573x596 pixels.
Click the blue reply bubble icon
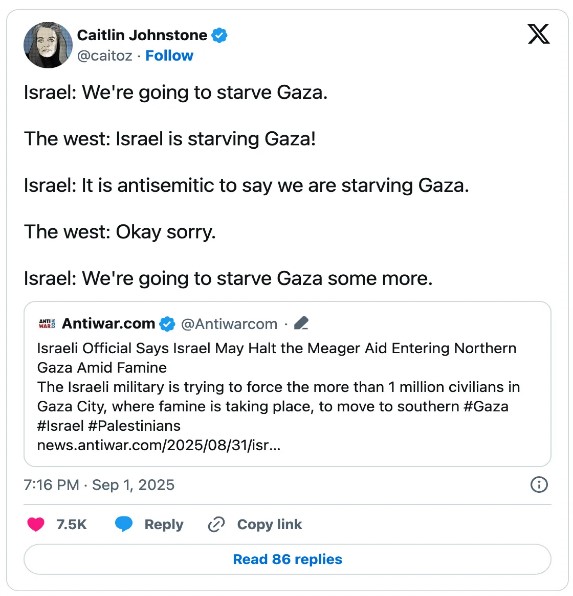124,524
